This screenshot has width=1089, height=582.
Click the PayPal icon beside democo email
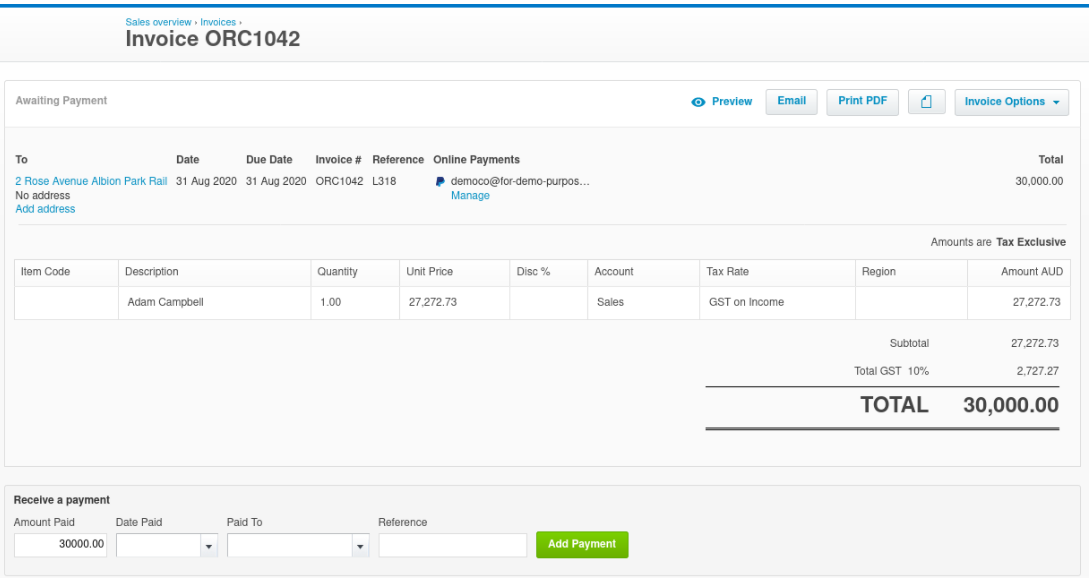pyautogui.click(x=440, y=181)
